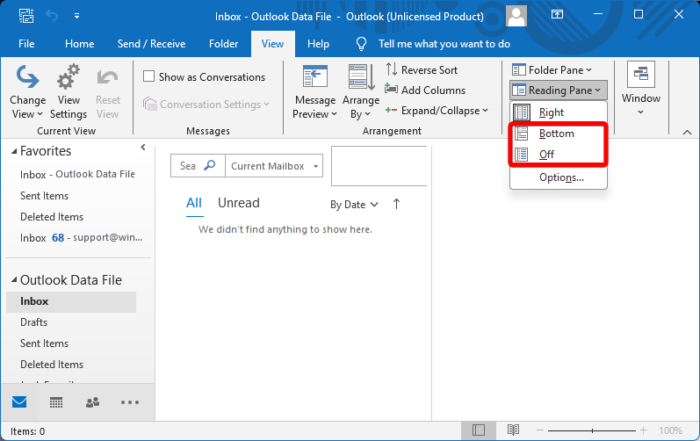Select Bottom from Reading Pane menu

pyautogui.click(x=557, y=133)
